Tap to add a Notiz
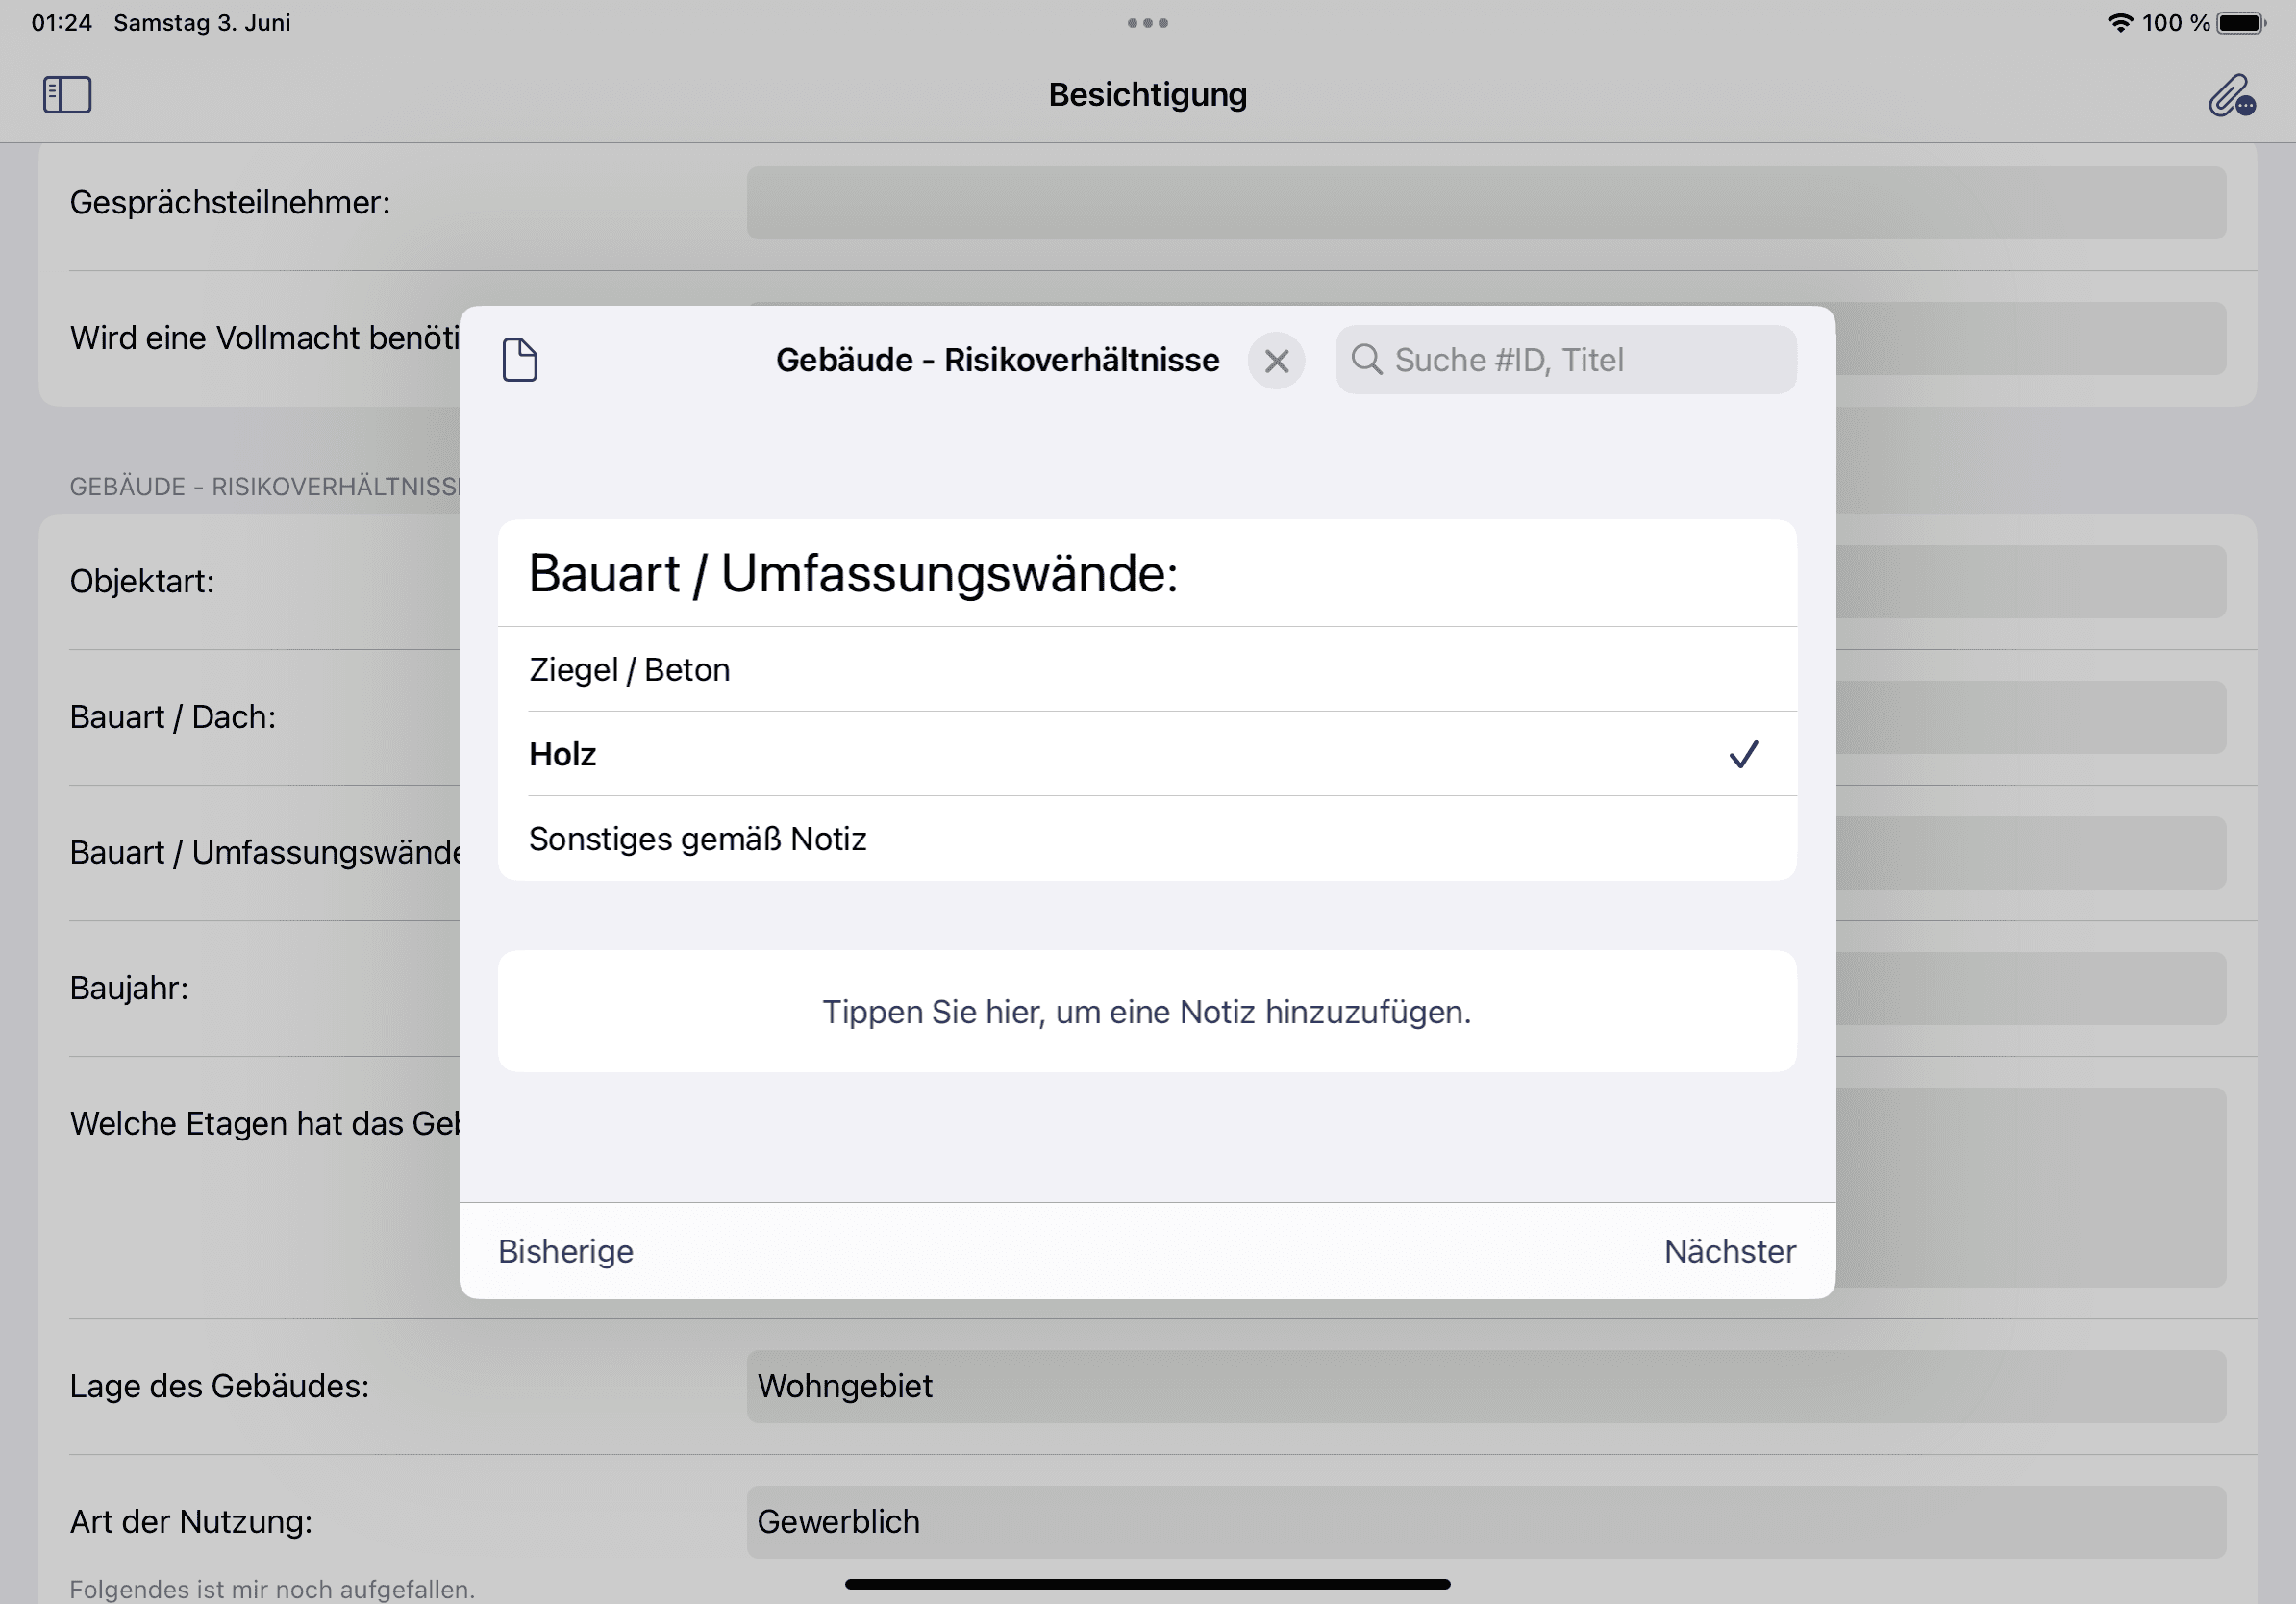The image size is (2296, 1604). (x=1146, y=1011)
